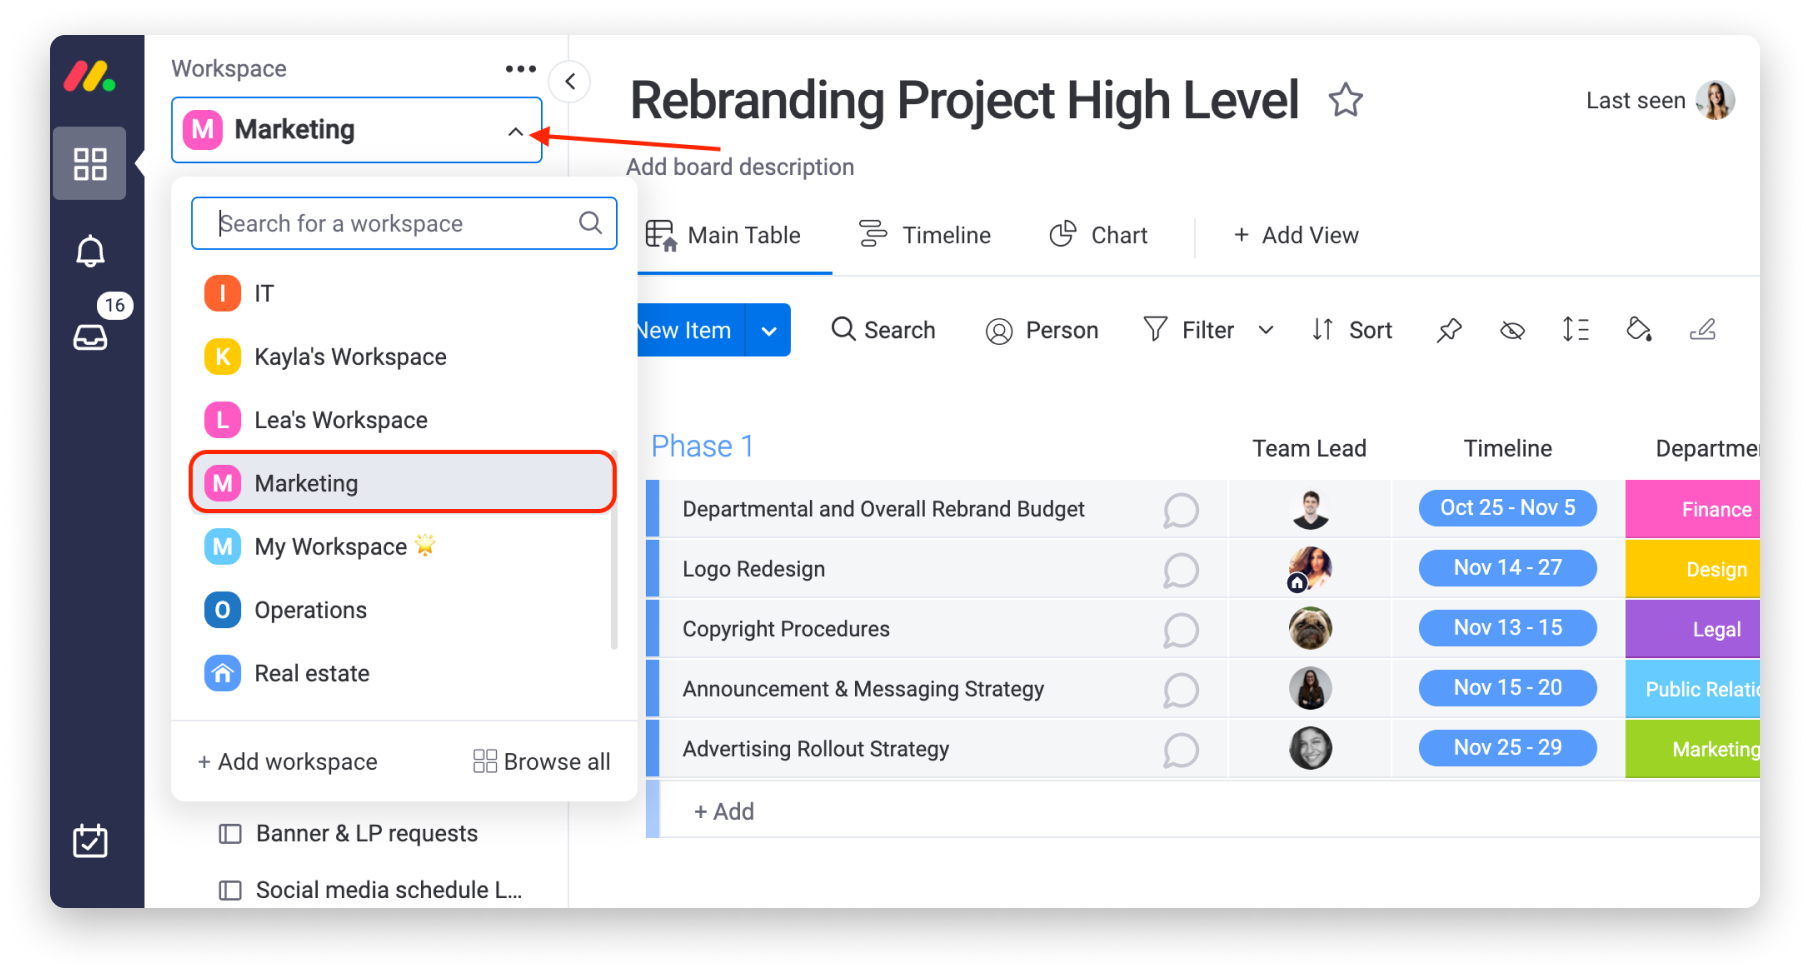The height and width of the screenshot is (973, 1810).
Task: Open the Sort options
Action: [x=1352, y=330]
